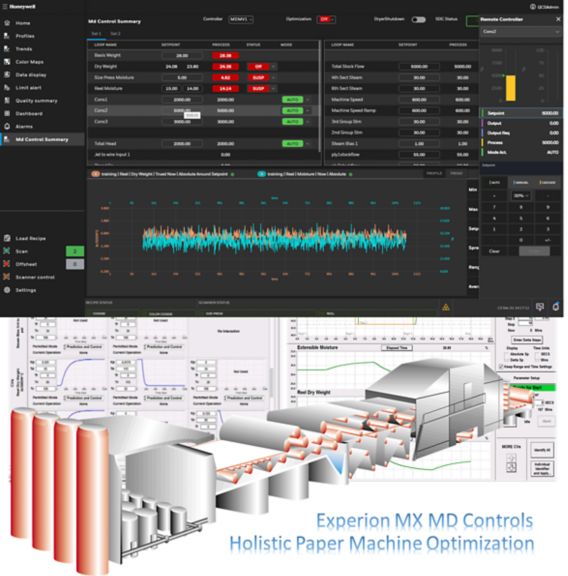Select the third keypad increment tab
568x576 pixels.
point(547,182)
